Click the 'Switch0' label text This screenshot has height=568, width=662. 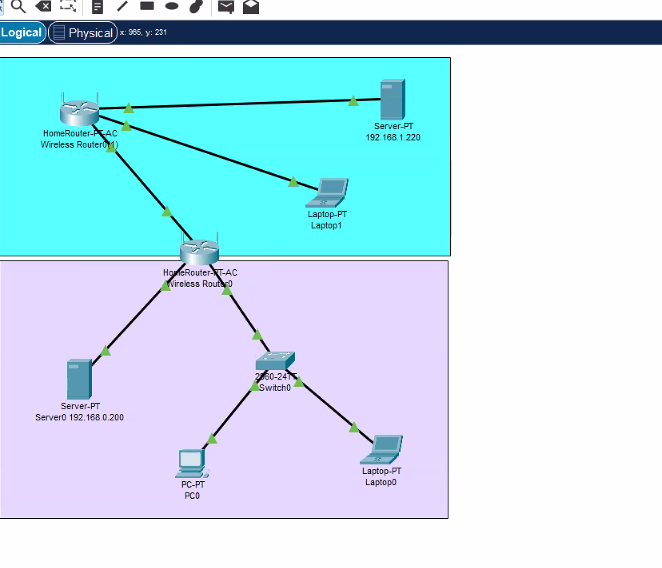click(275, 388)
